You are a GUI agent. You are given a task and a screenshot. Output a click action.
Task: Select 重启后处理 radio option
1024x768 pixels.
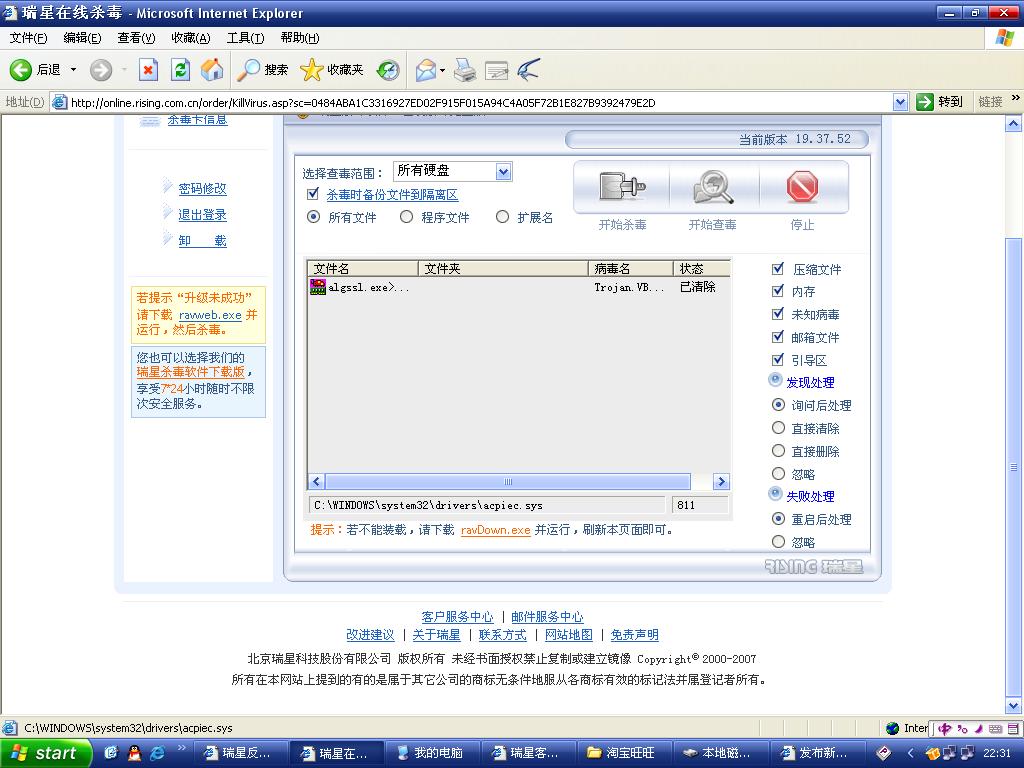(x=778, y=519)
